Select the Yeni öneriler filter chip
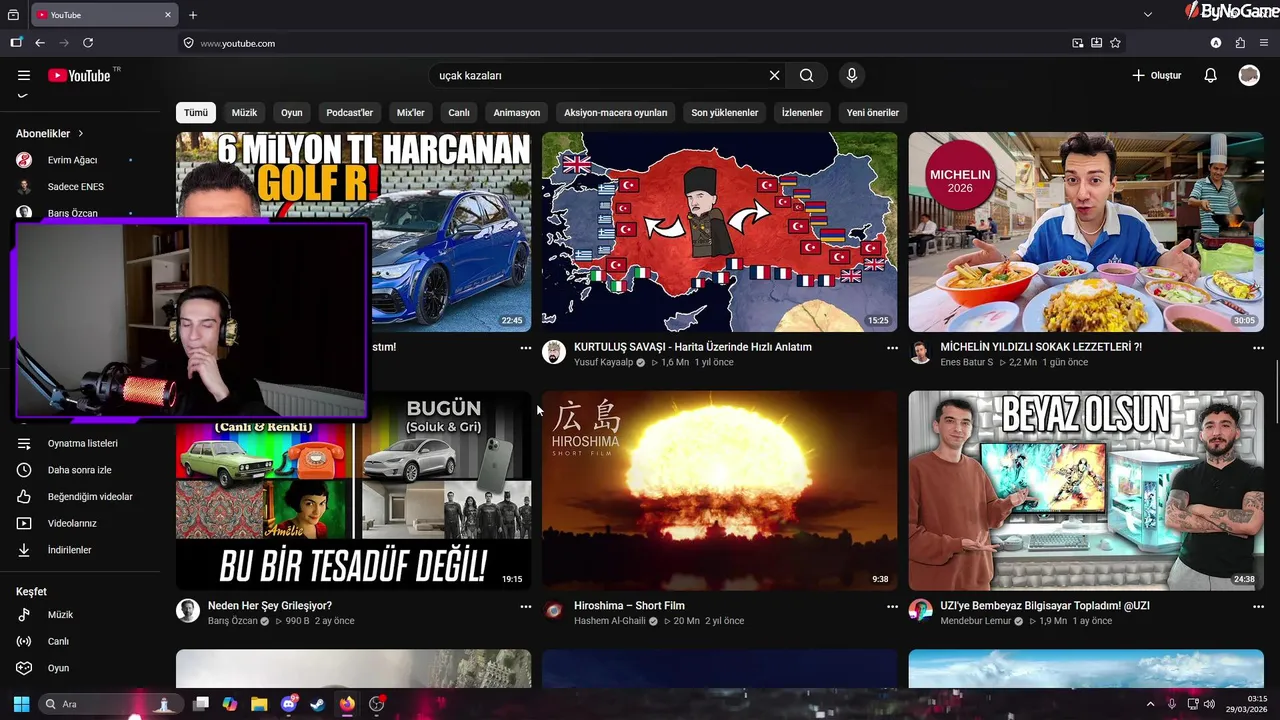 tap(873, 113)
